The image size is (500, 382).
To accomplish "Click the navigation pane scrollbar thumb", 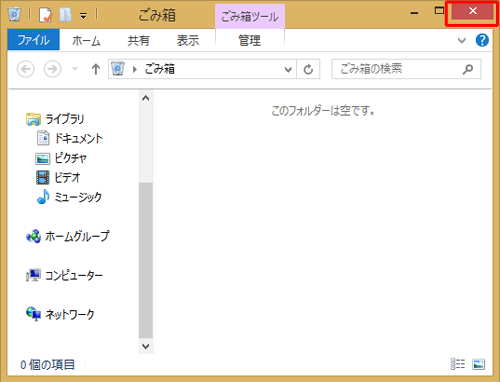I will pyautogui.click(x=146, y=260).
